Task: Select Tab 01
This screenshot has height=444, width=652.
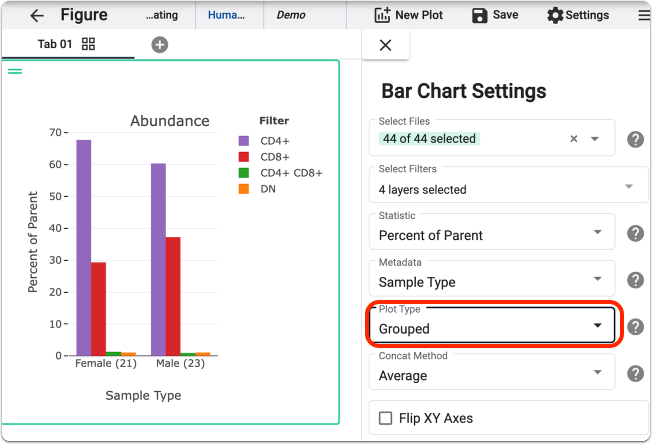Action: click(x=55, y=44)
